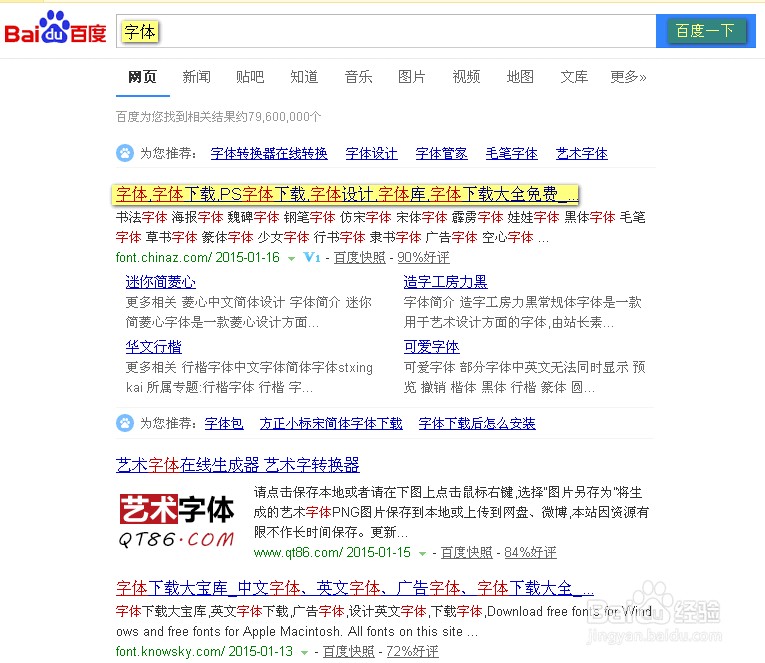This screenshot has height=663, width=765.
Task: Open the 可爱字体 sublink
Action: click(432, 347)
